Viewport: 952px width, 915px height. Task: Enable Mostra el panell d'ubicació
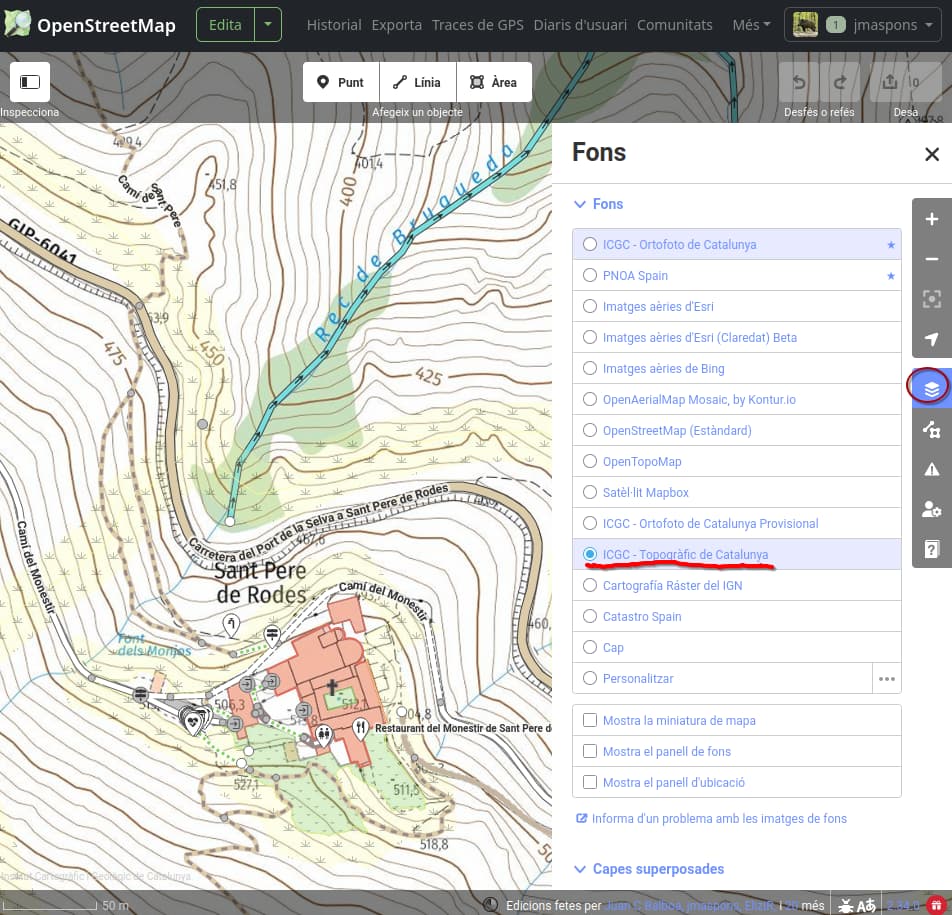tap(736, 782)
